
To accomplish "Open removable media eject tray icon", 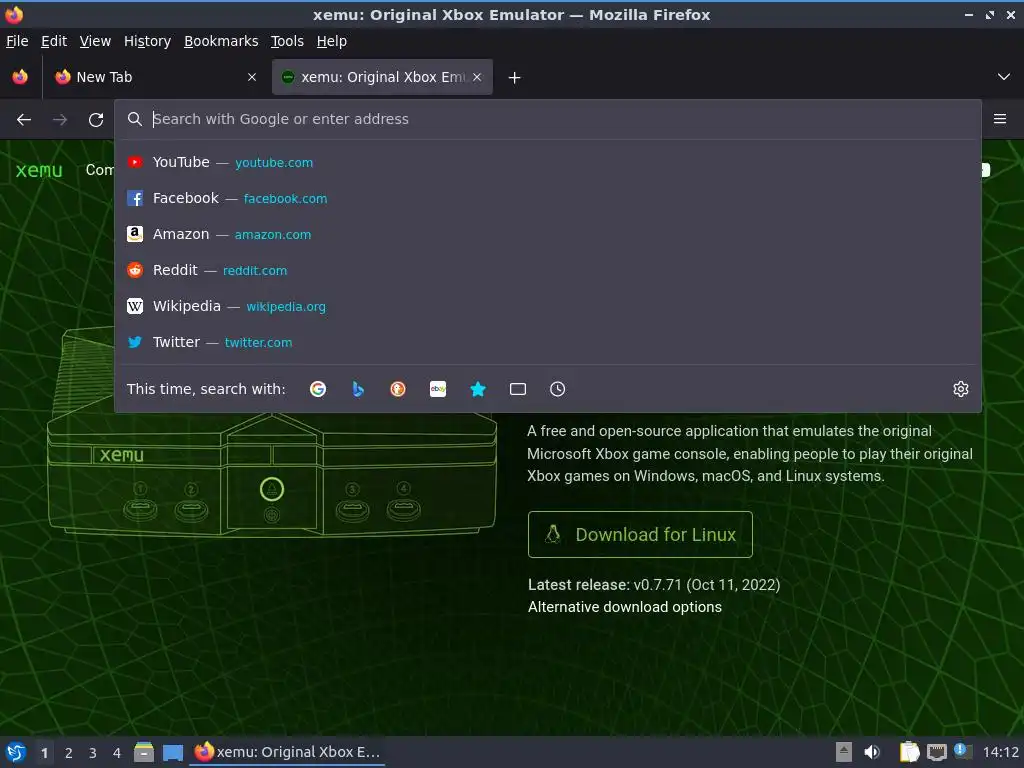I will click(x=844, y=752).
